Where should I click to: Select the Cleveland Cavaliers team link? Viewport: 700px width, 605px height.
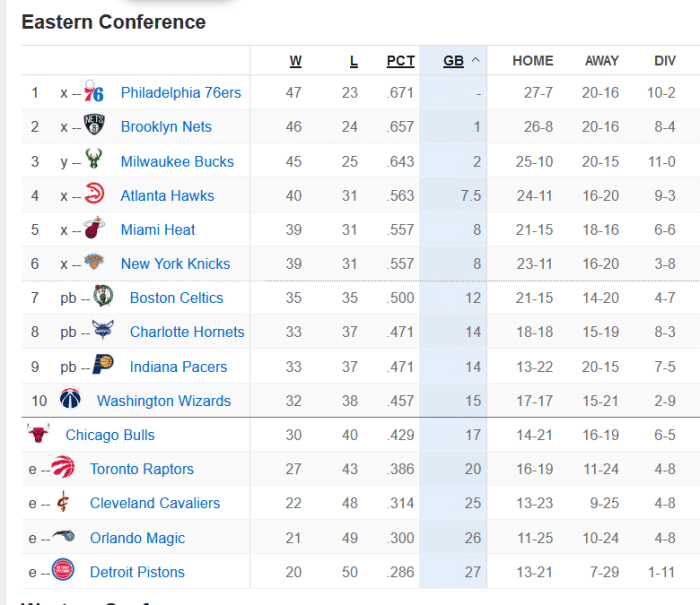(x=155, y=503)
